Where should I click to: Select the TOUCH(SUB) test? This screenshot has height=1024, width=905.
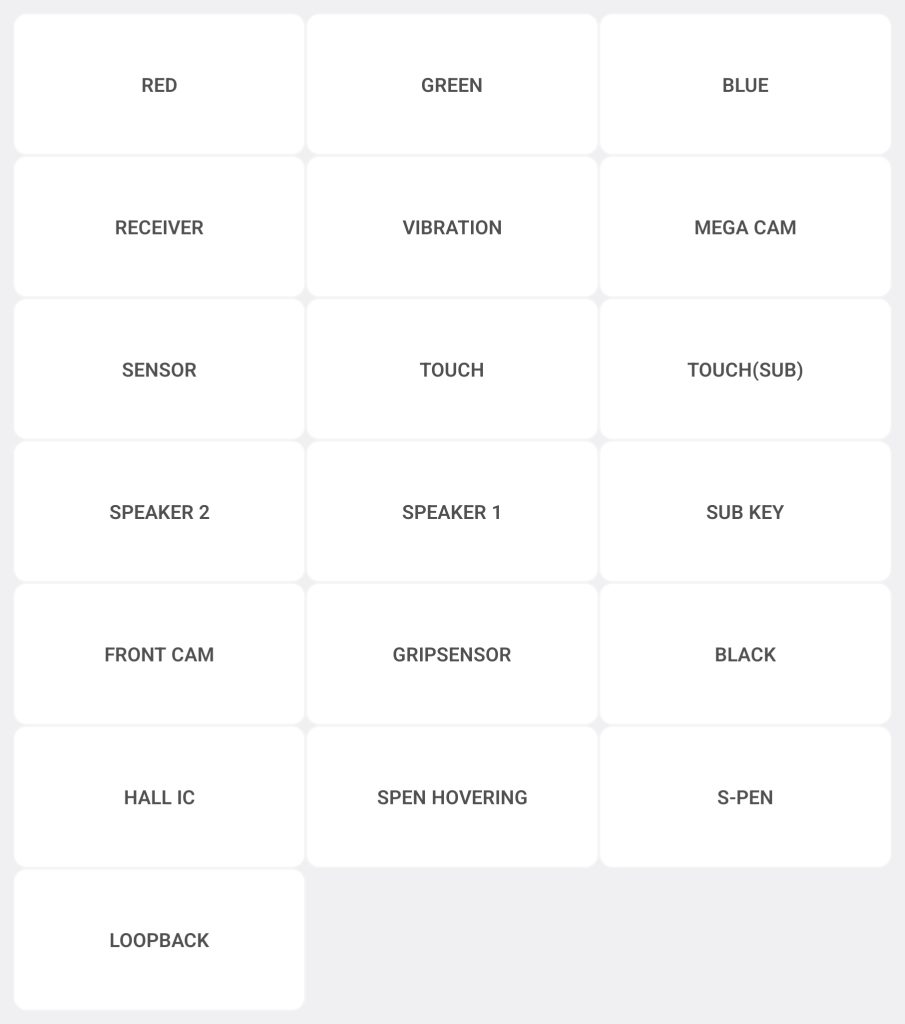click(x=745, y=370)
